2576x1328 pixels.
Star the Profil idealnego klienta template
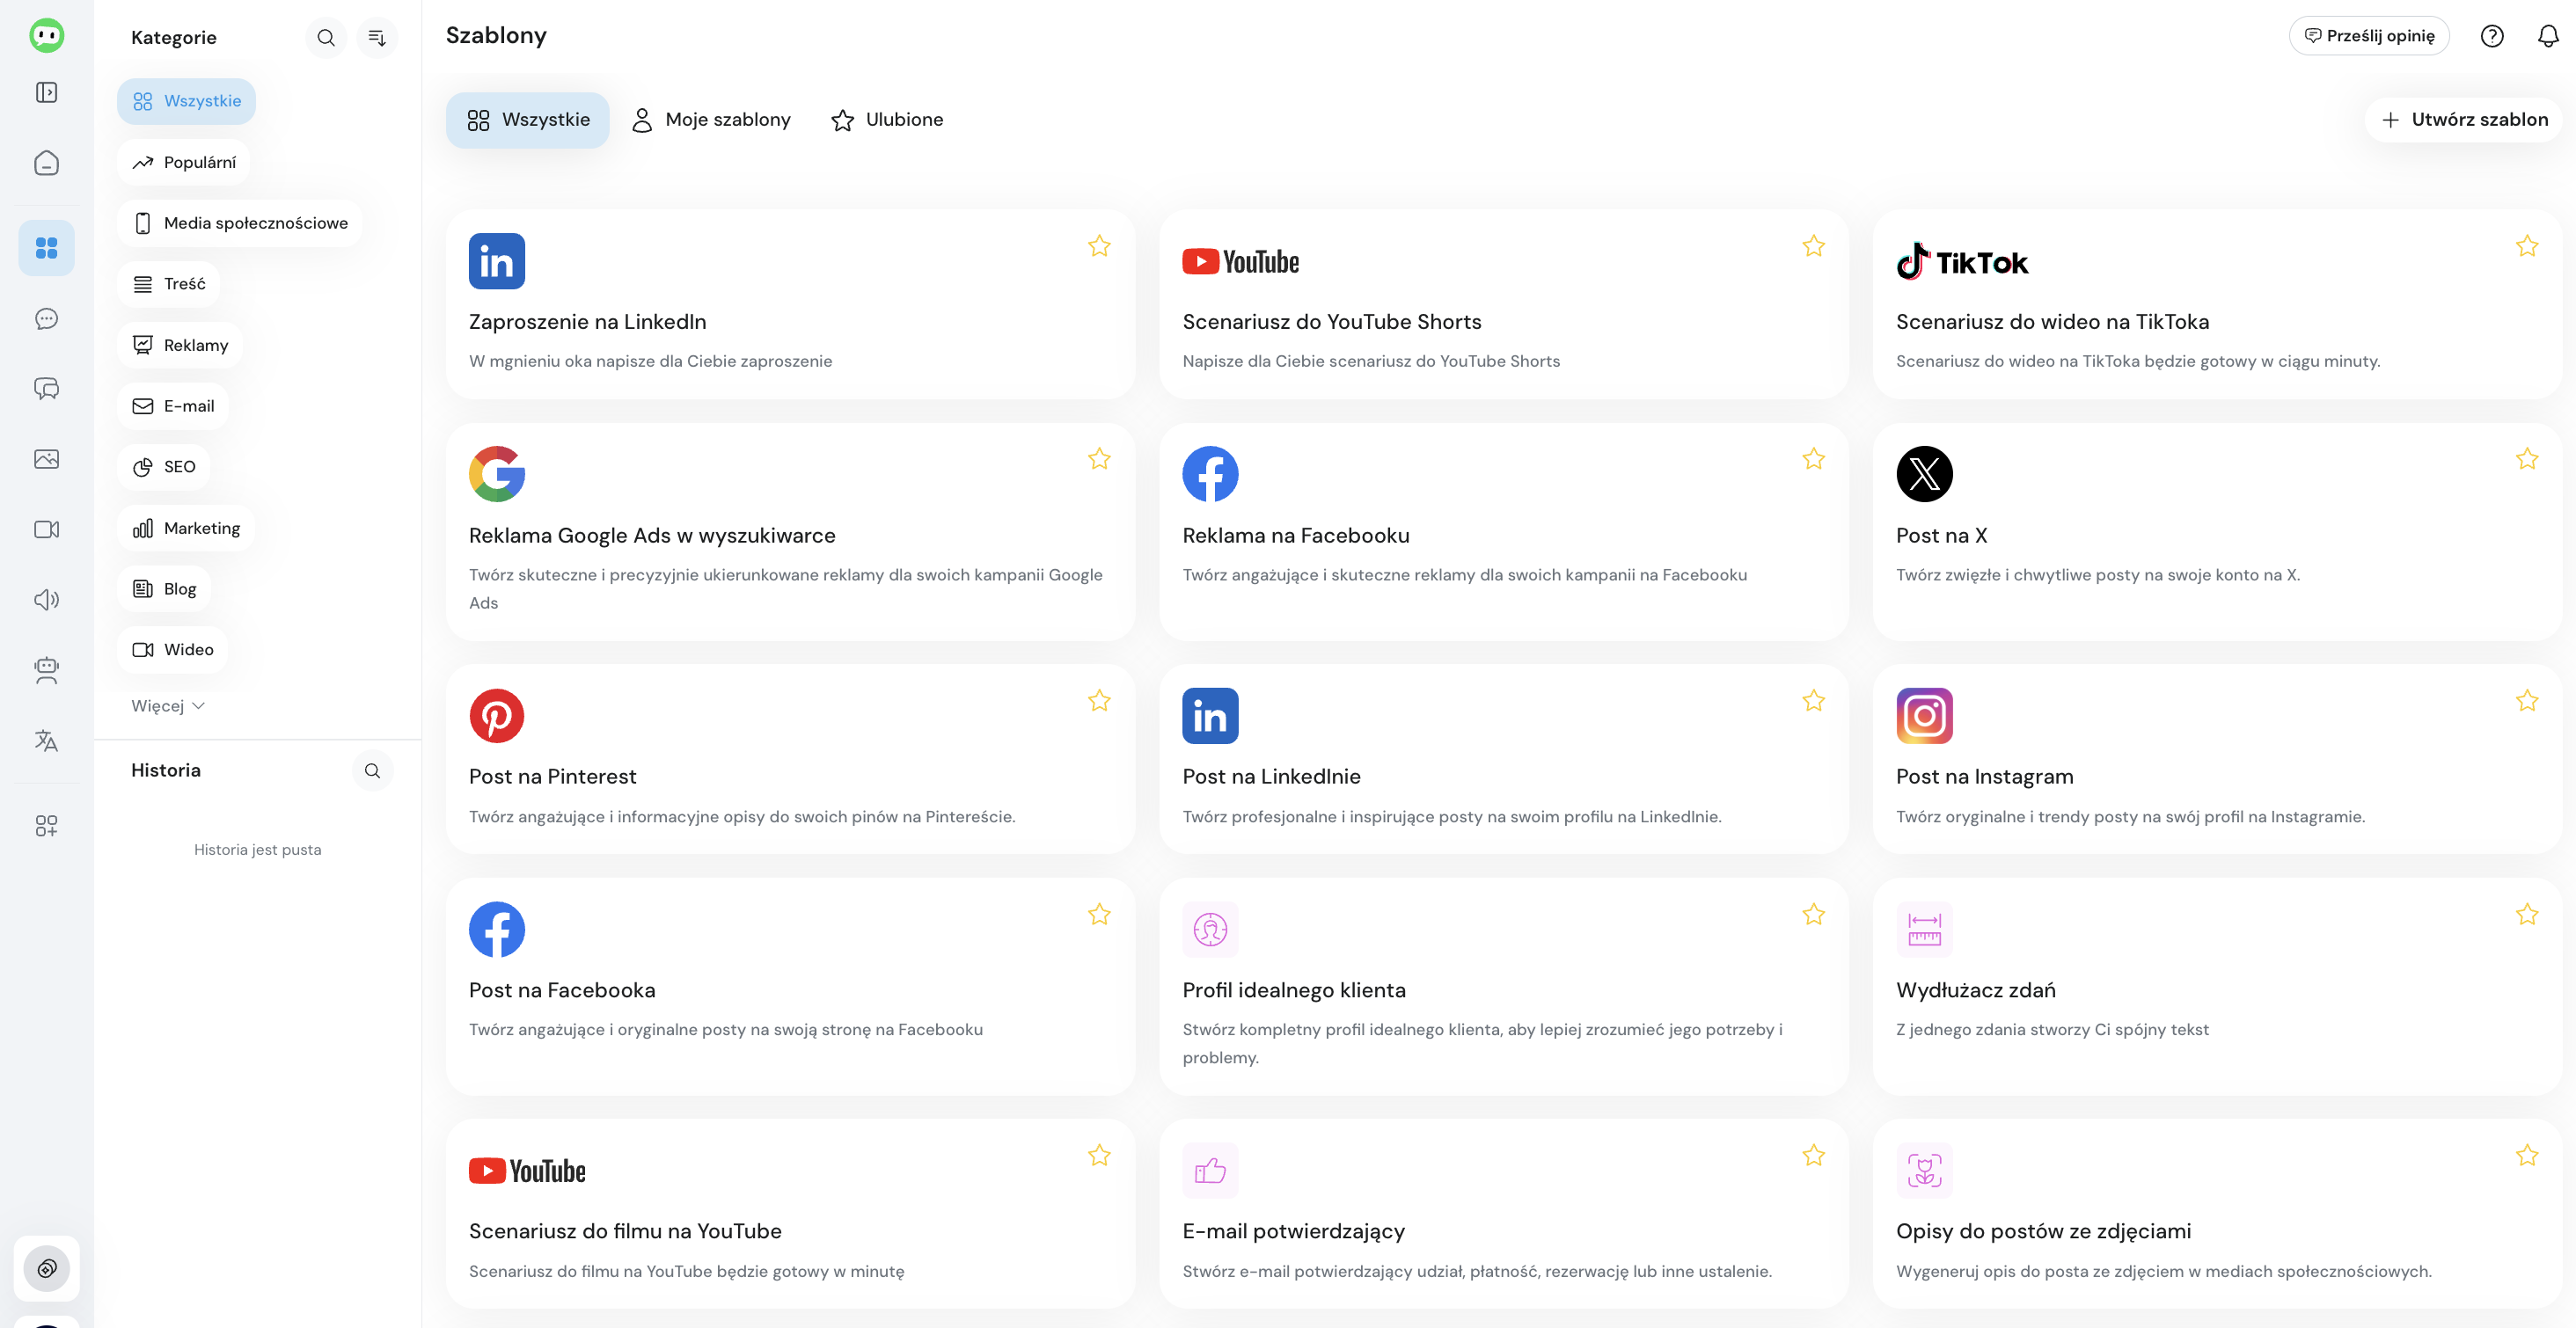pos(1813,915)
